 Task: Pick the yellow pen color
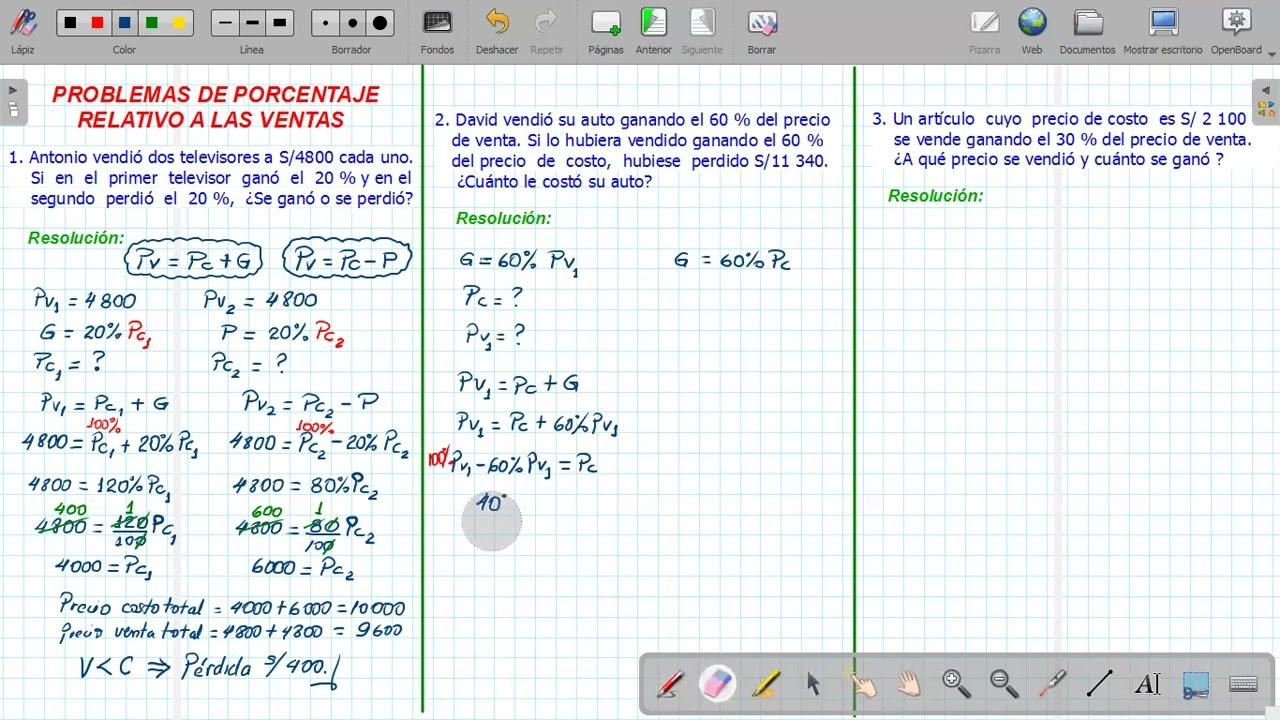(179, 23)
